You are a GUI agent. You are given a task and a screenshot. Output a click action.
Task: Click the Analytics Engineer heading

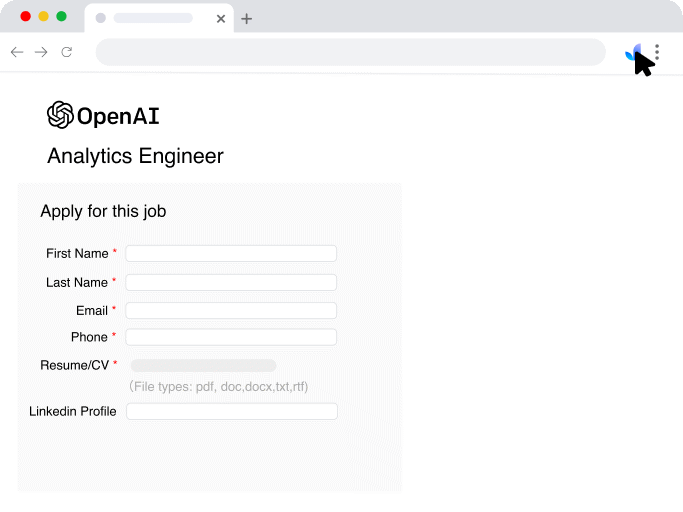[135, 156]
